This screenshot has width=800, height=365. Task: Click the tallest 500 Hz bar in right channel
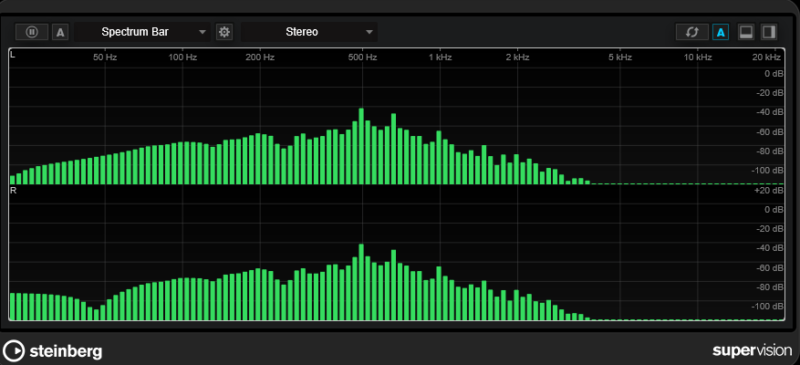click(361, 282)
